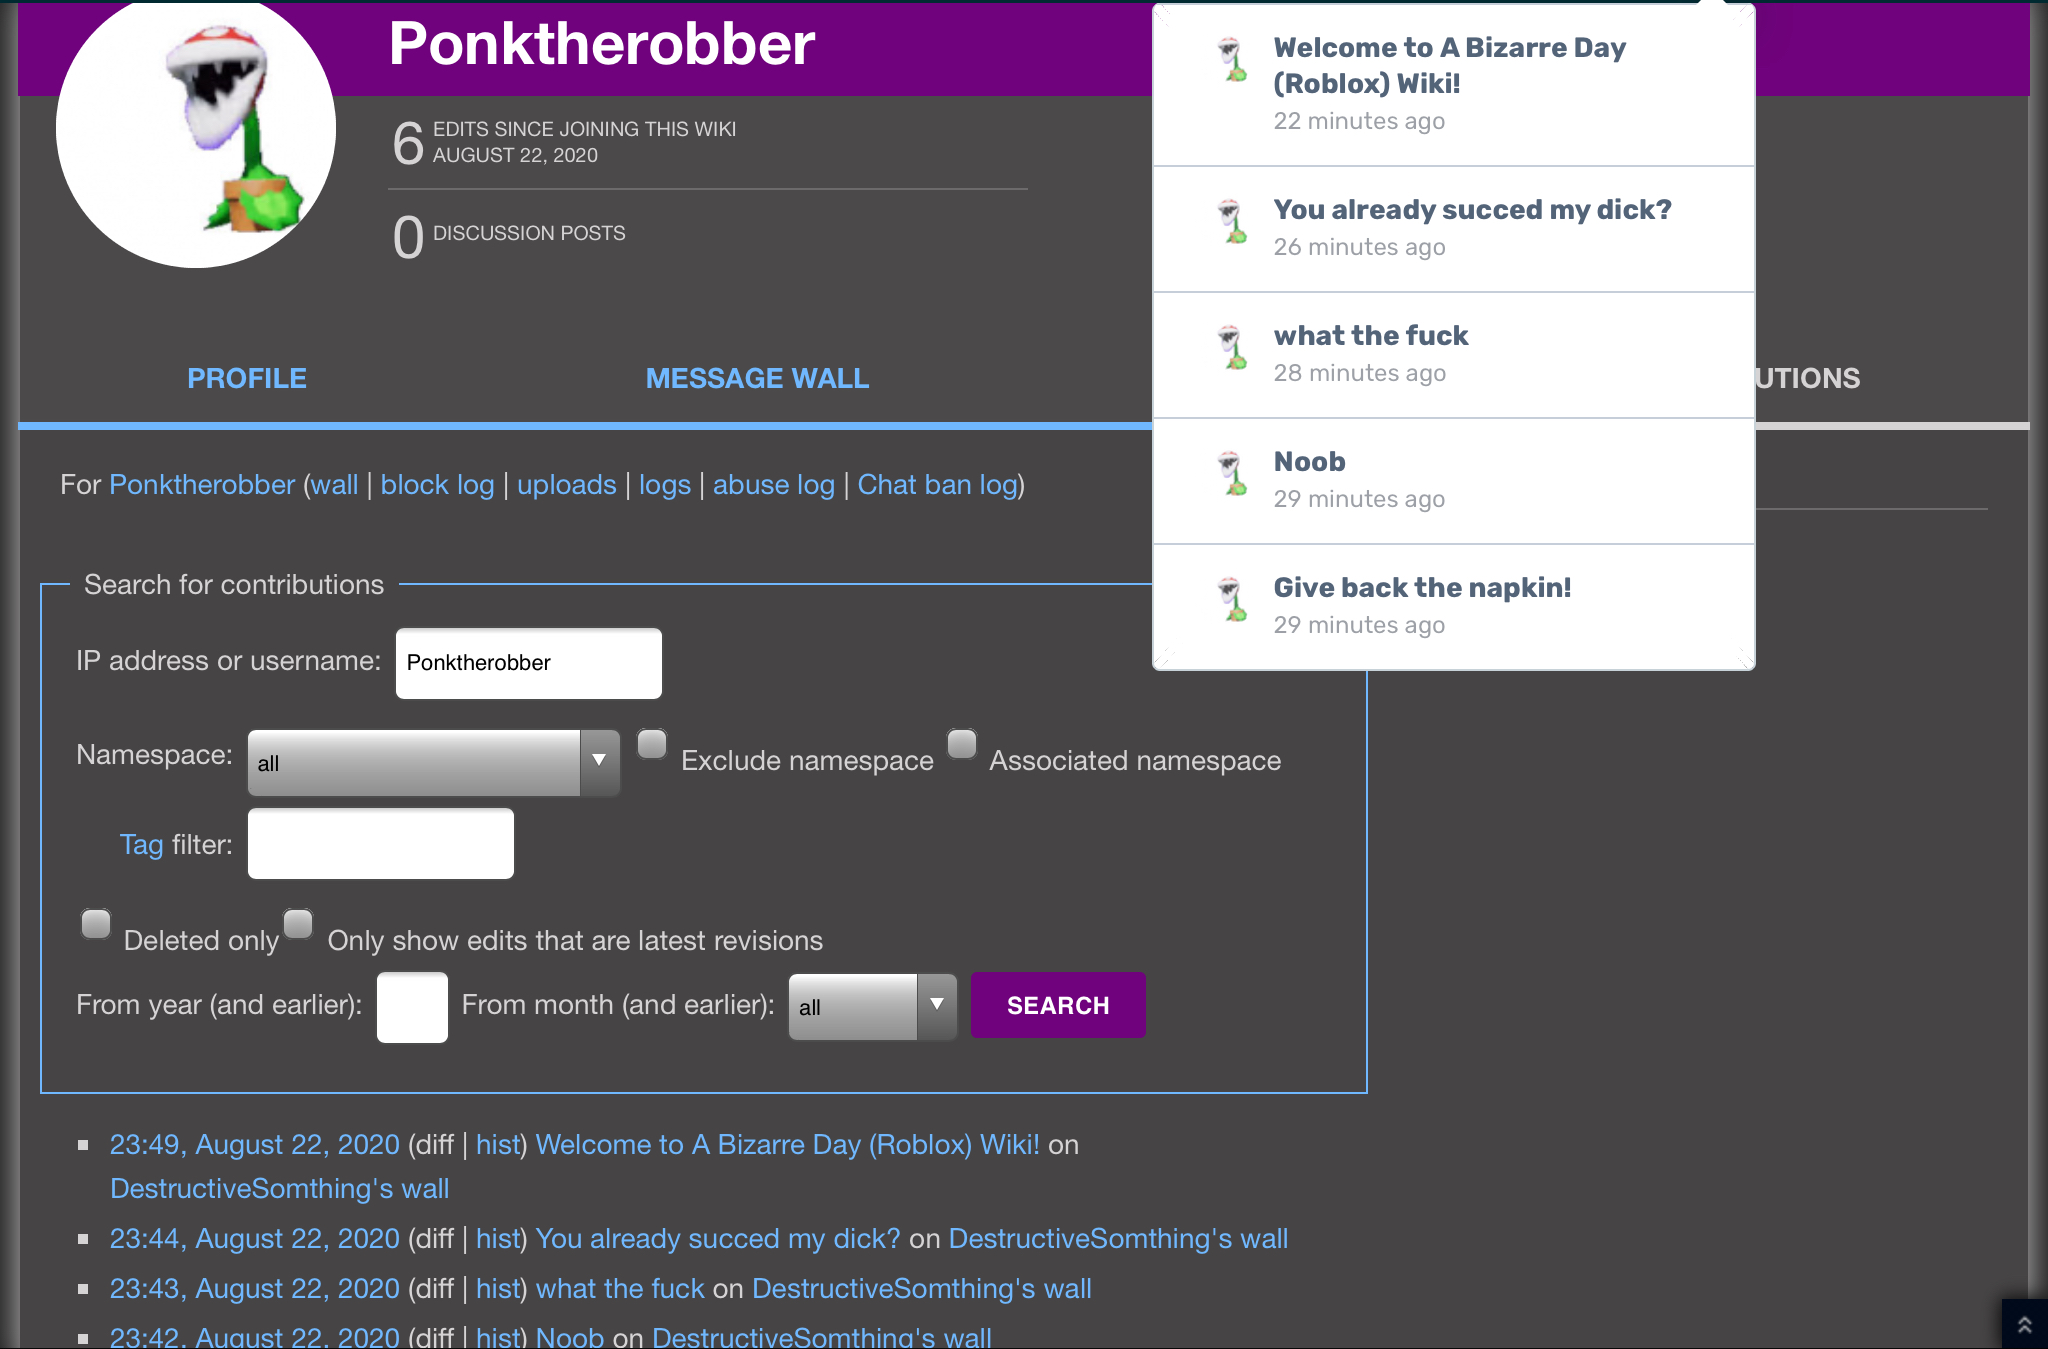Click the SEARCH button
Viewport: 2048px width, 1349px height.
pos(1058,1004)
